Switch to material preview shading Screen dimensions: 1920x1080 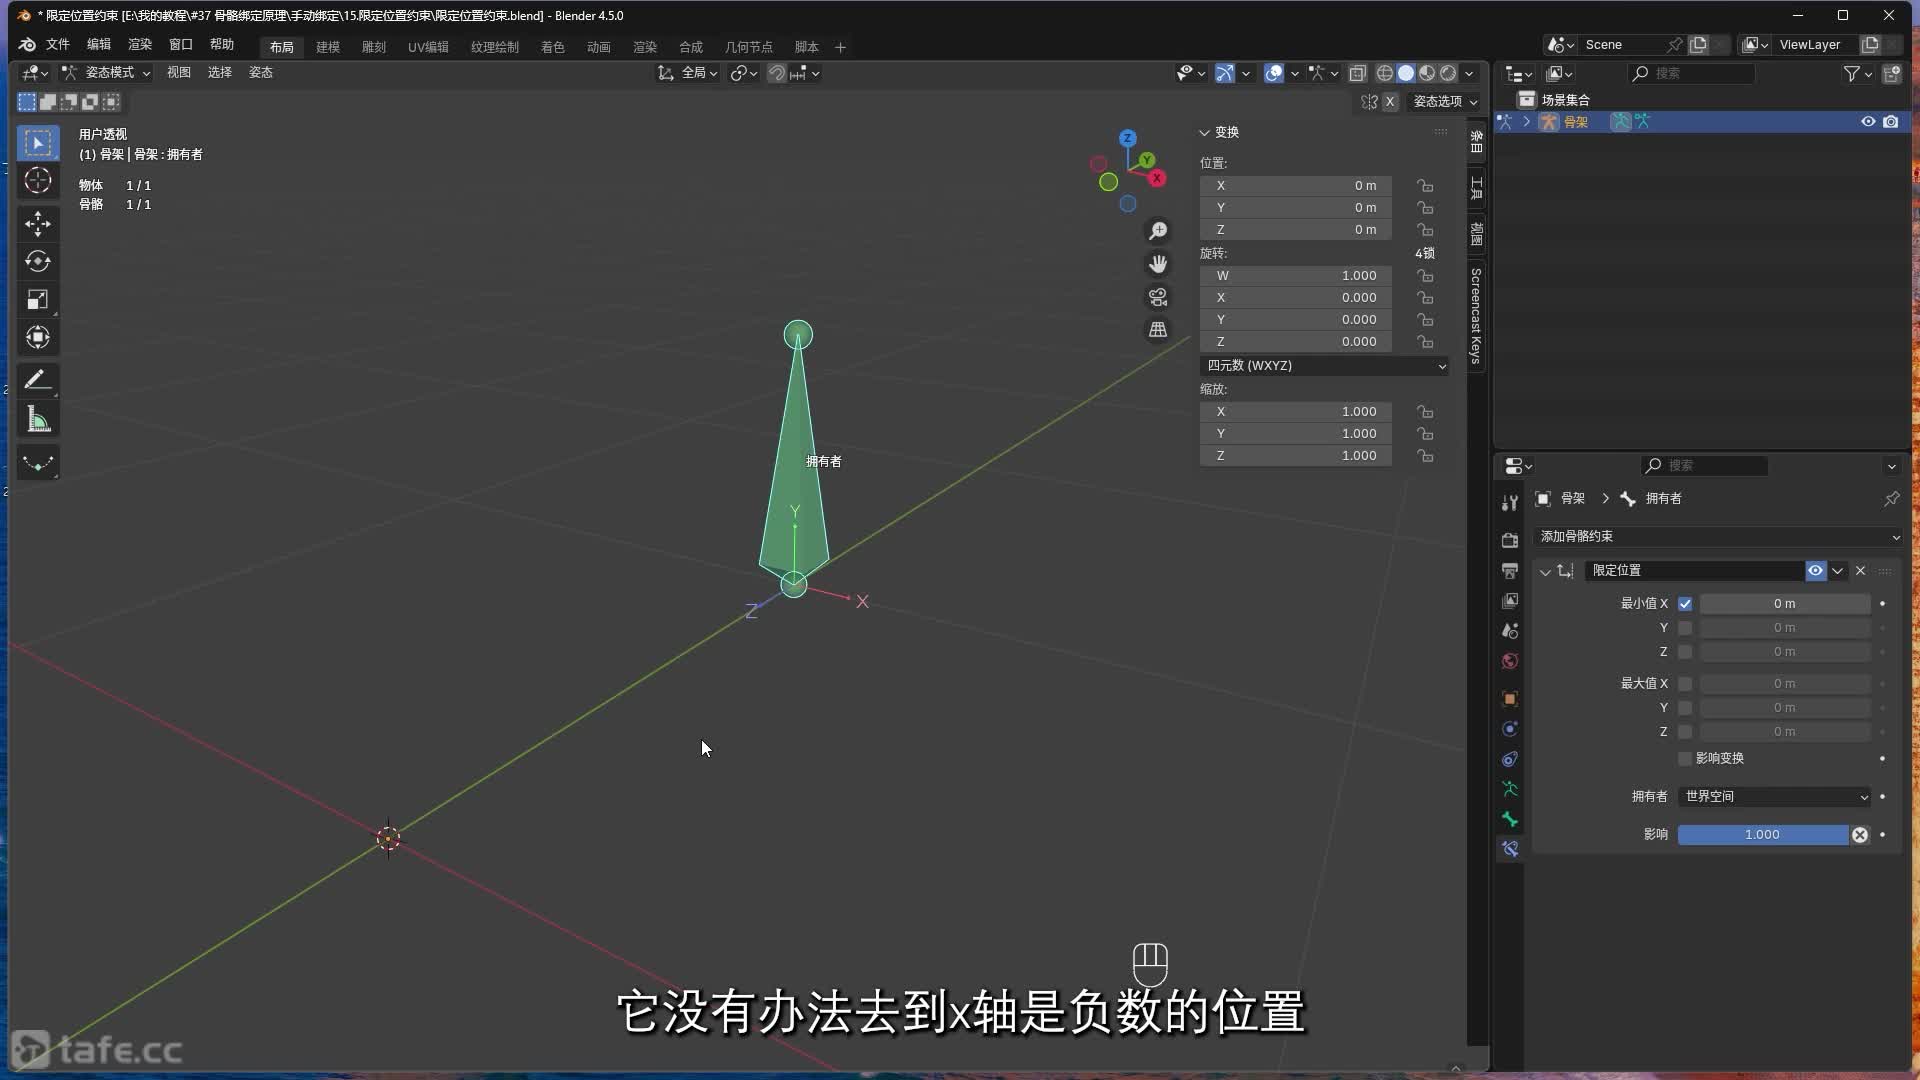point(1427,73)
